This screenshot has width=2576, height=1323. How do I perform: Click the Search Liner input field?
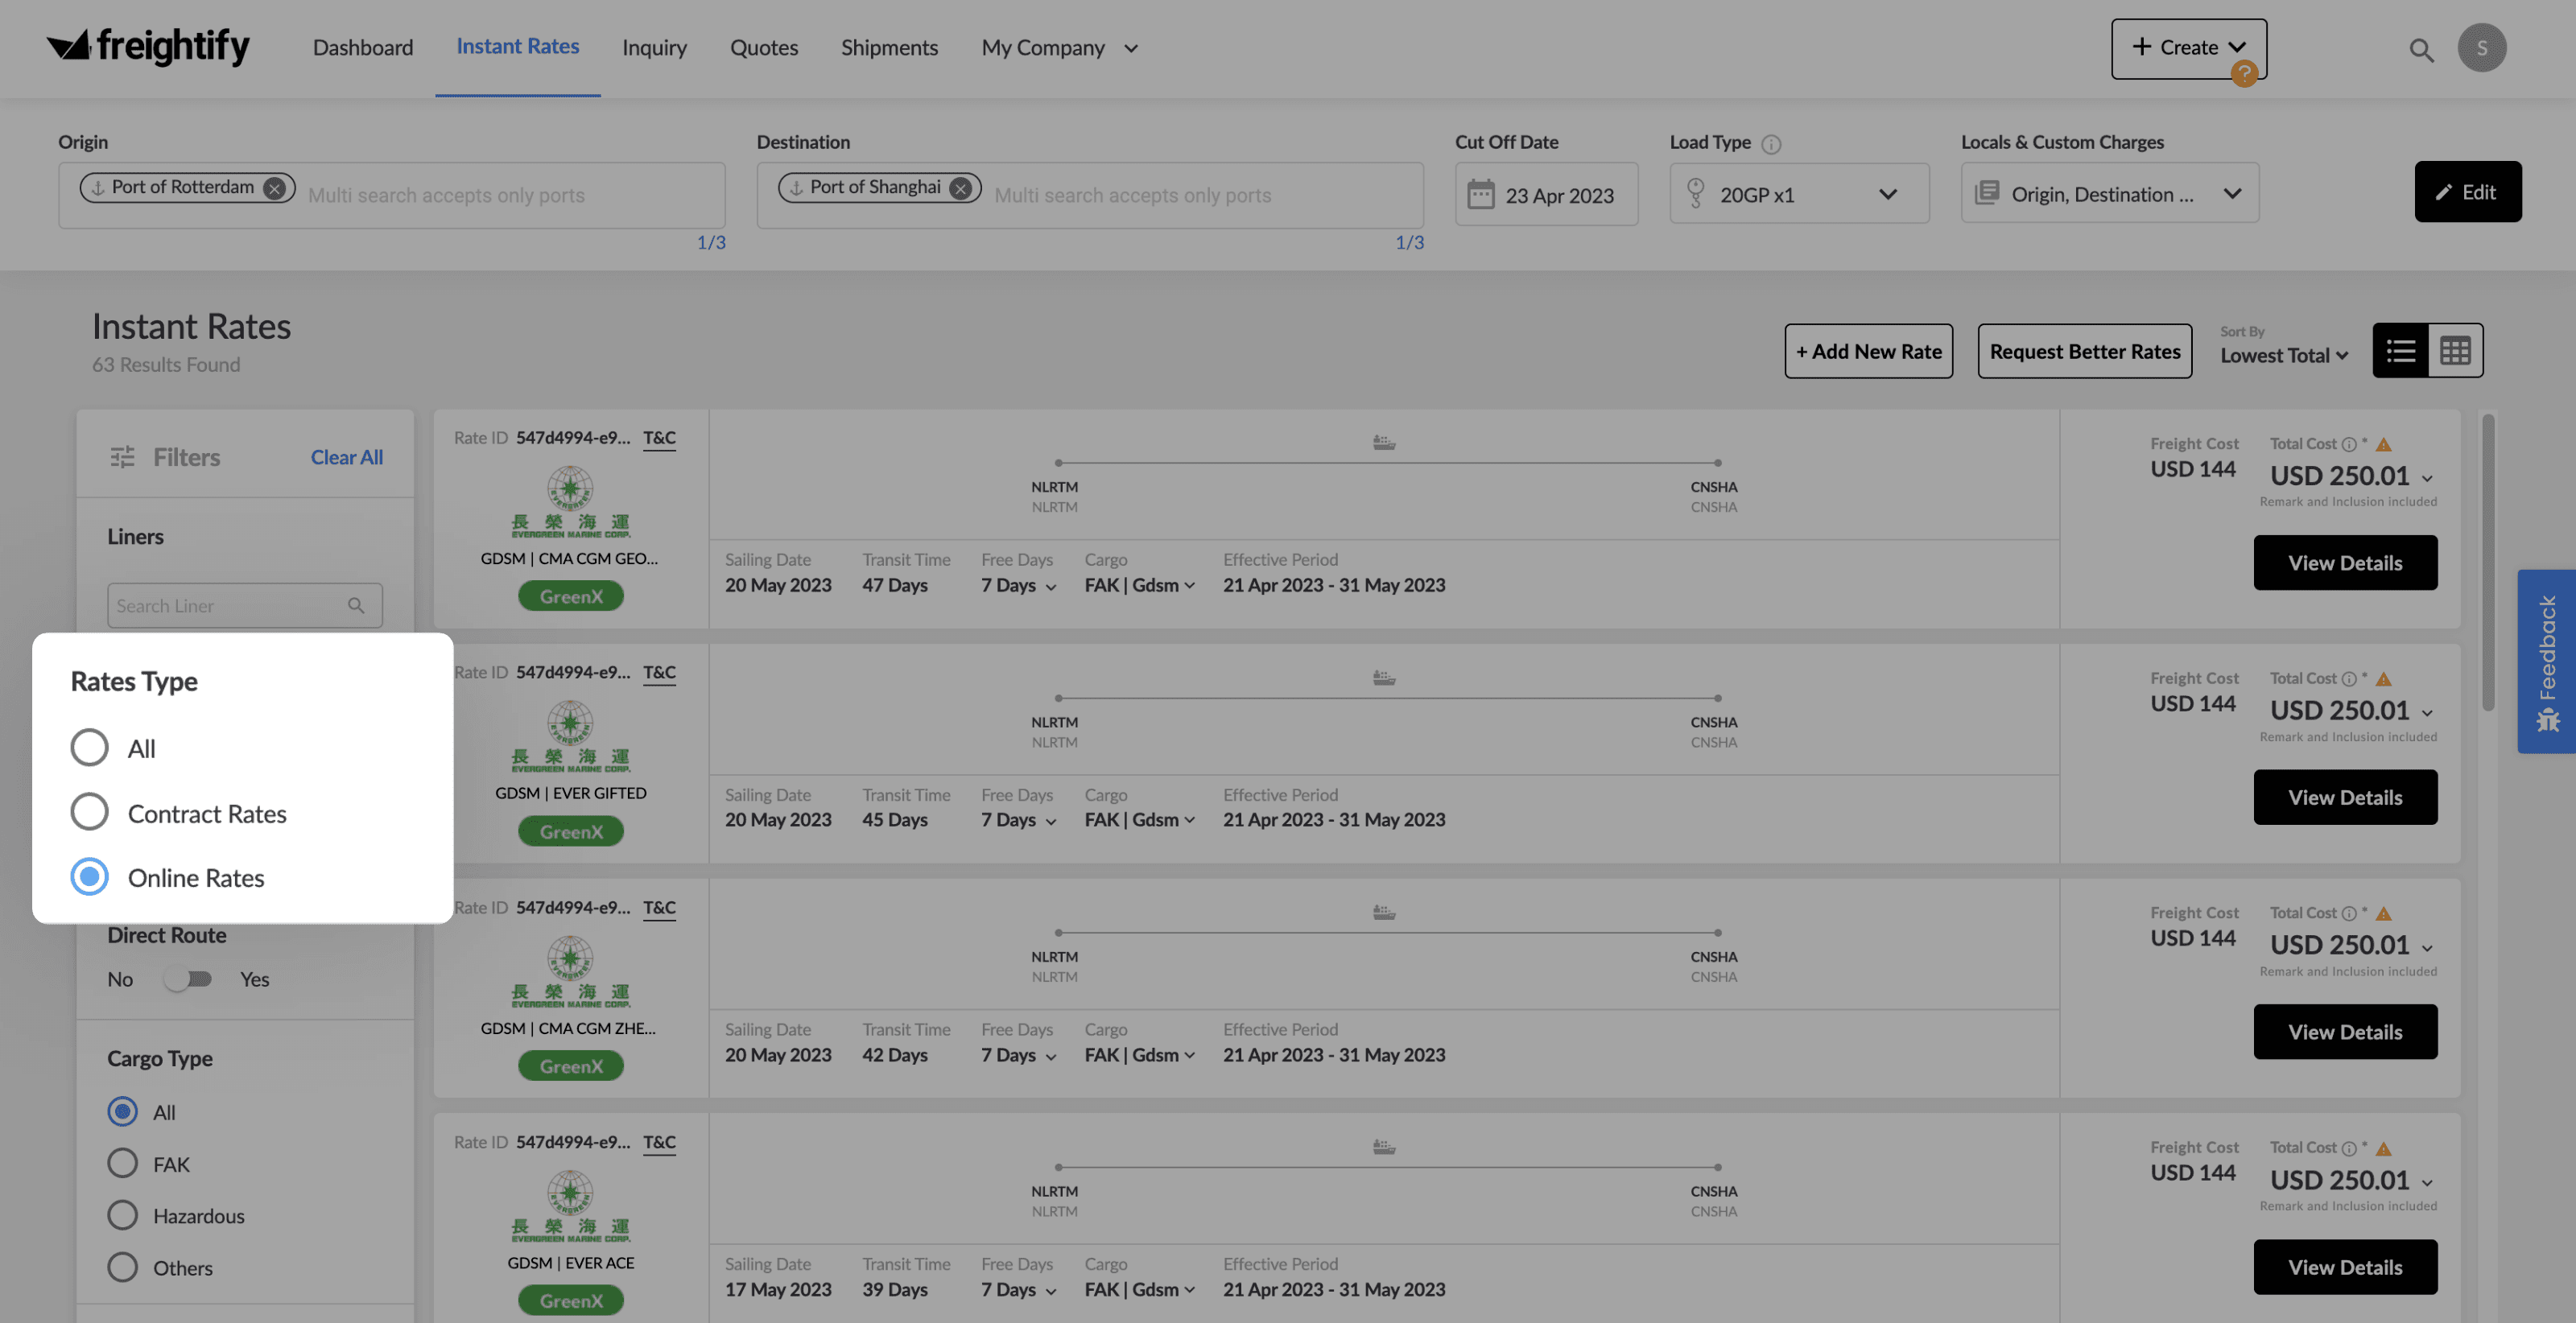(230, 606)
